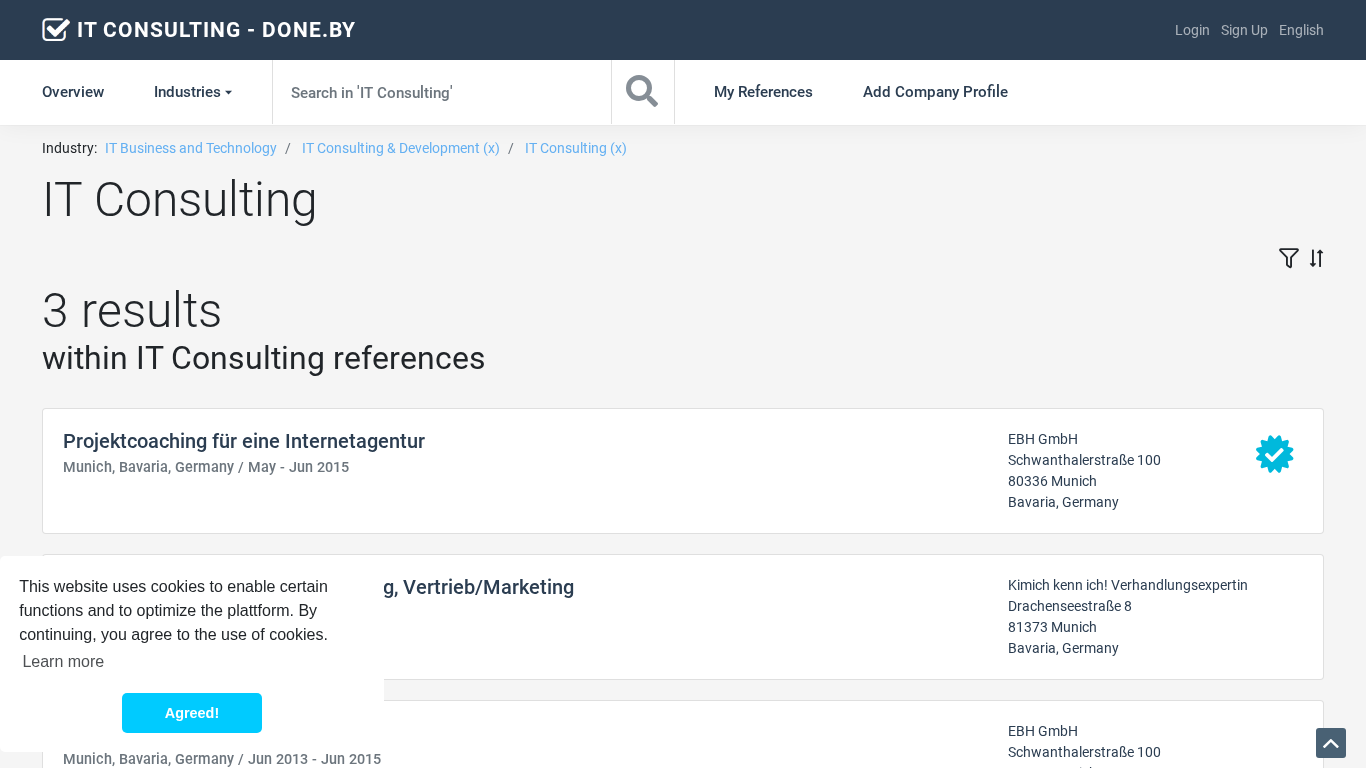Viewport: 1366px width, 768px height.
Task: Open Add Company Profile page
Action: (935, 92)
